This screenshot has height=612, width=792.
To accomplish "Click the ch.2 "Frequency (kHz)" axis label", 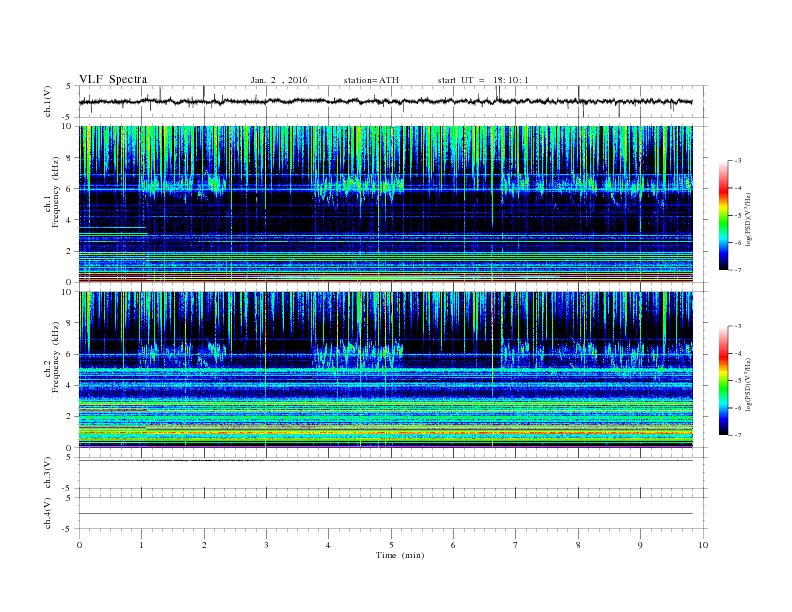I will click(56, 356).
